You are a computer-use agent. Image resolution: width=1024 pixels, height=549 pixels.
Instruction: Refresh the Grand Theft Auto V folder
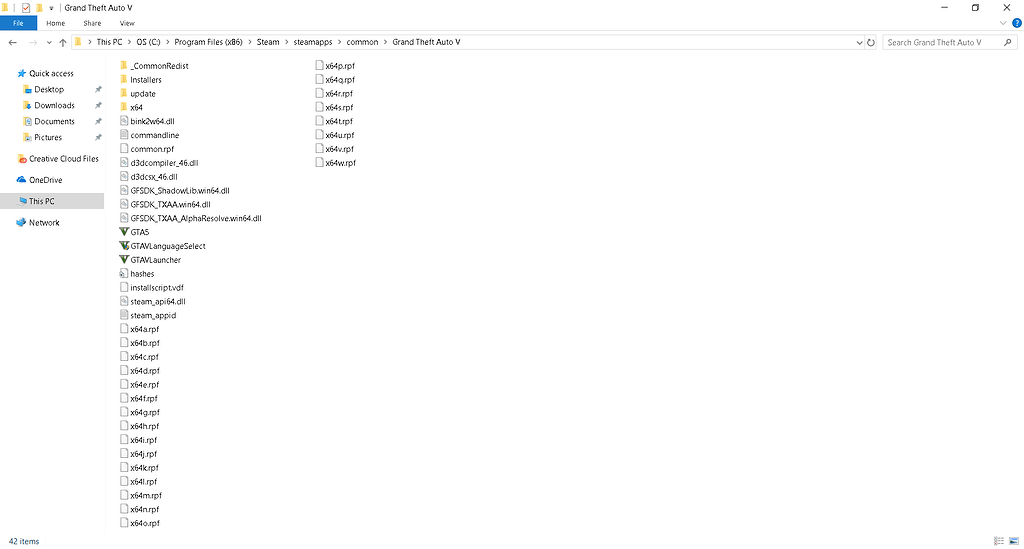tap(871, 42)
